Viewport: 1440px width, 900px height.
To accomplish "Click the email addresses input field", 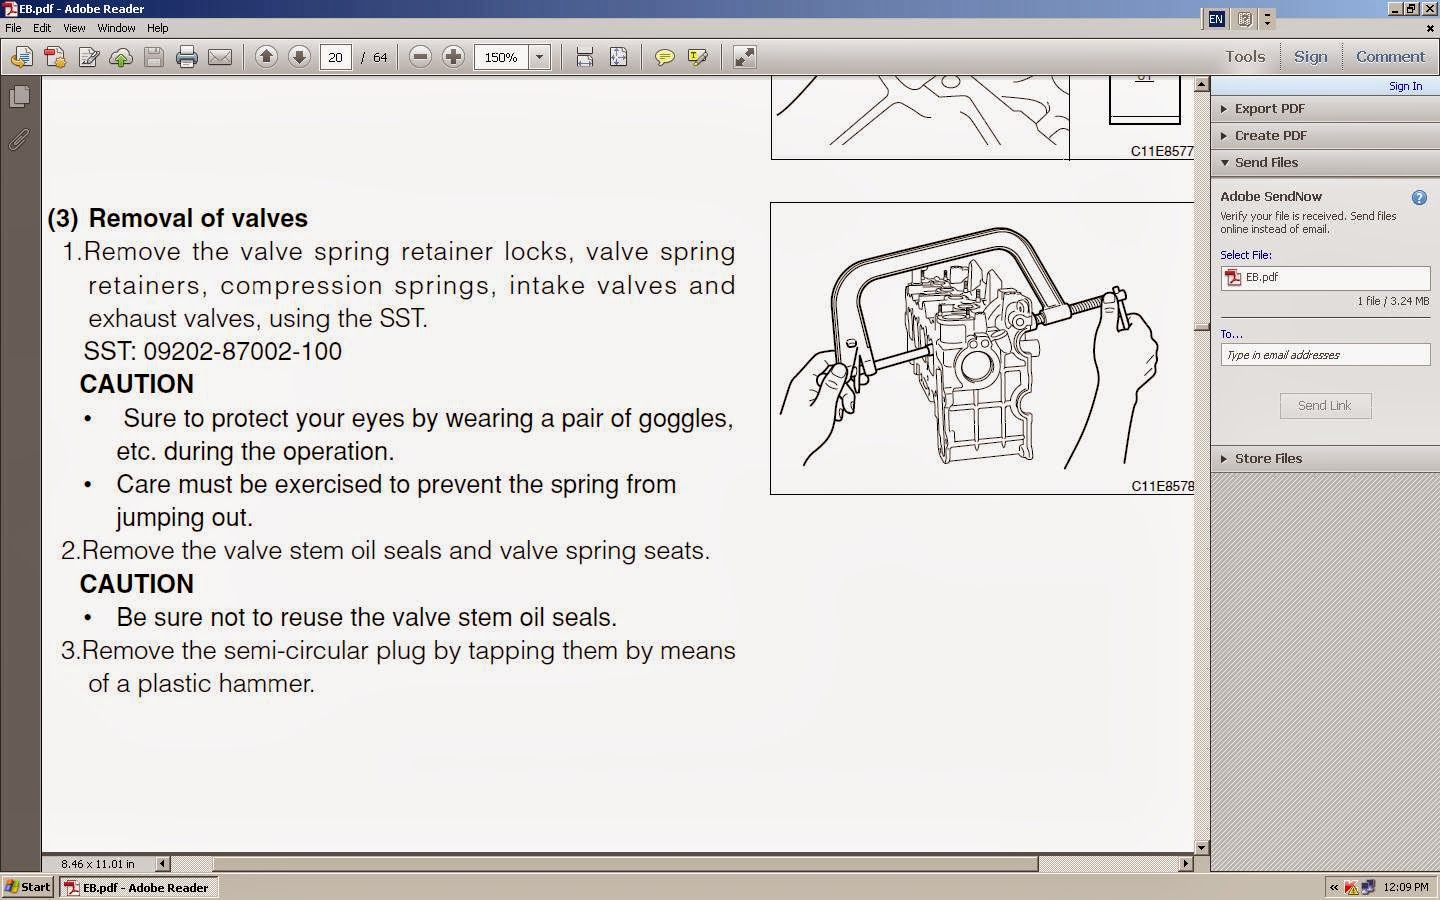I will click(x=1325, y=355).
